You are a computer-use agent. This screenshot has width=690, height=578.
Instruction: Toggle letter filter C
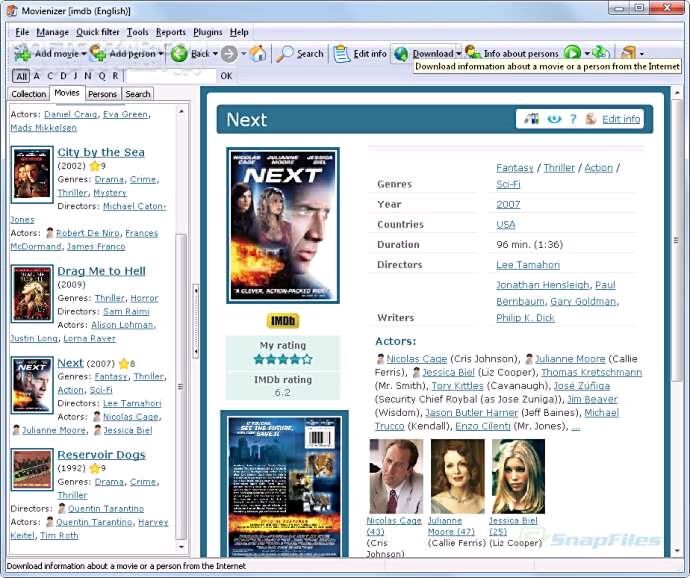(50, 76)
